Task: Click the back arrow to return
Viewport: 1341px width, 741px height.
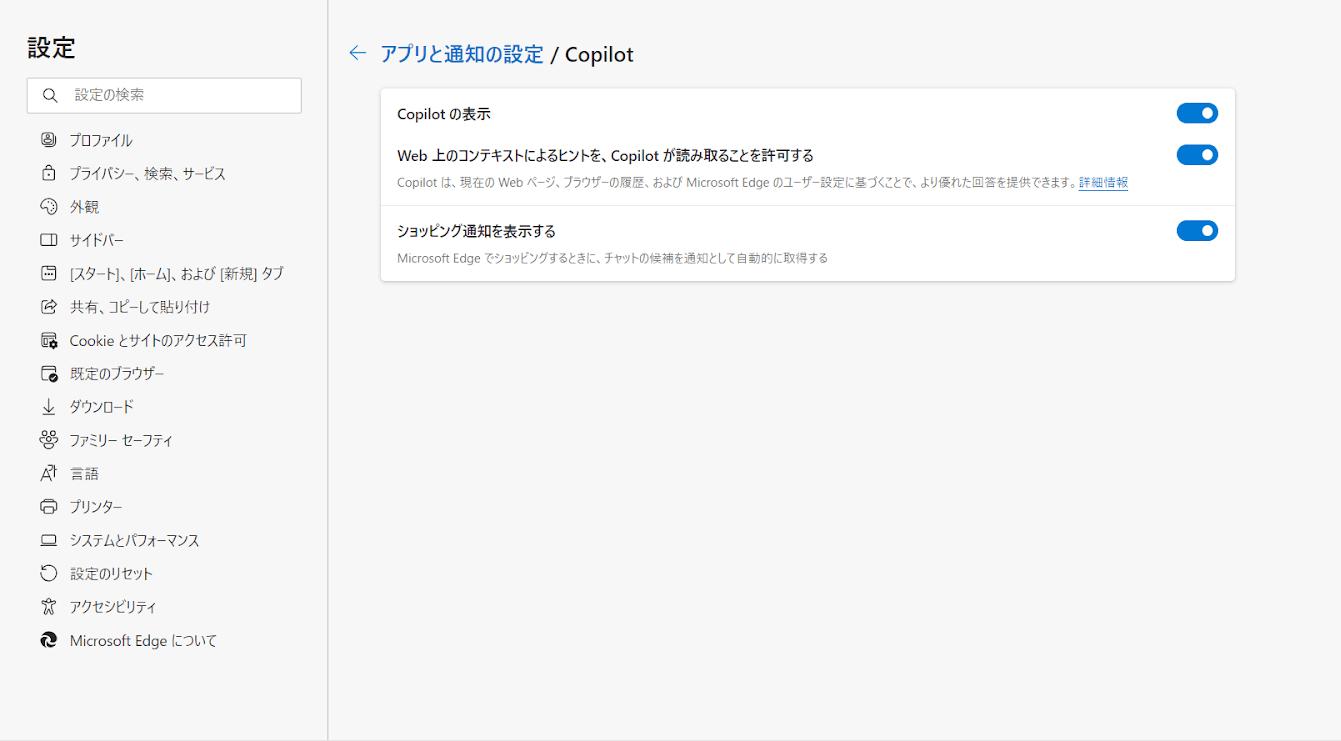Action: pos(358,53)
